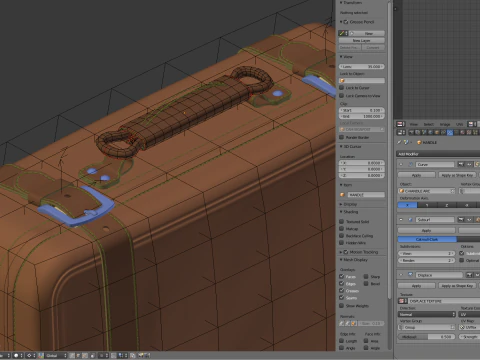Select the modifiers wrench properties tab
The width and height of the screenshot is (480, 360).
tap(450, 132)
